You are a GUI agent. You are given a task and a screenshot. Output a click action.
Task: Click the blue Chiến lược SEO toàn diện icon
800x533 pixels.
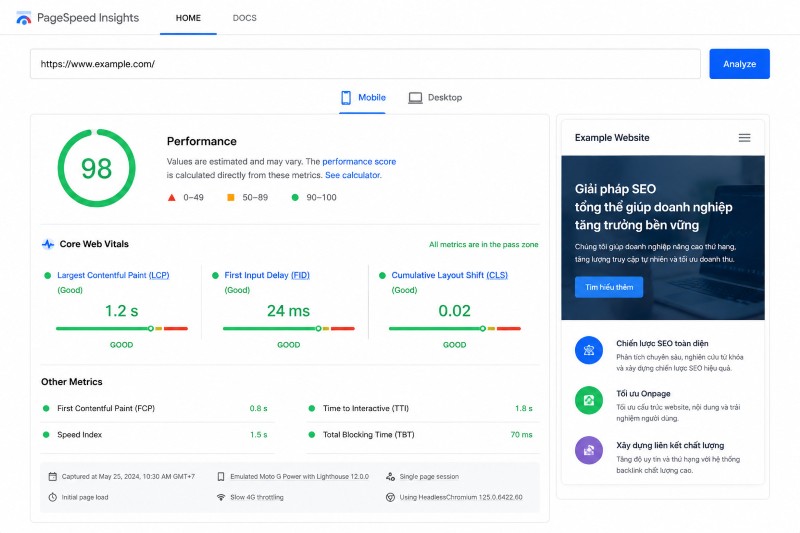[x=589, y=350]
